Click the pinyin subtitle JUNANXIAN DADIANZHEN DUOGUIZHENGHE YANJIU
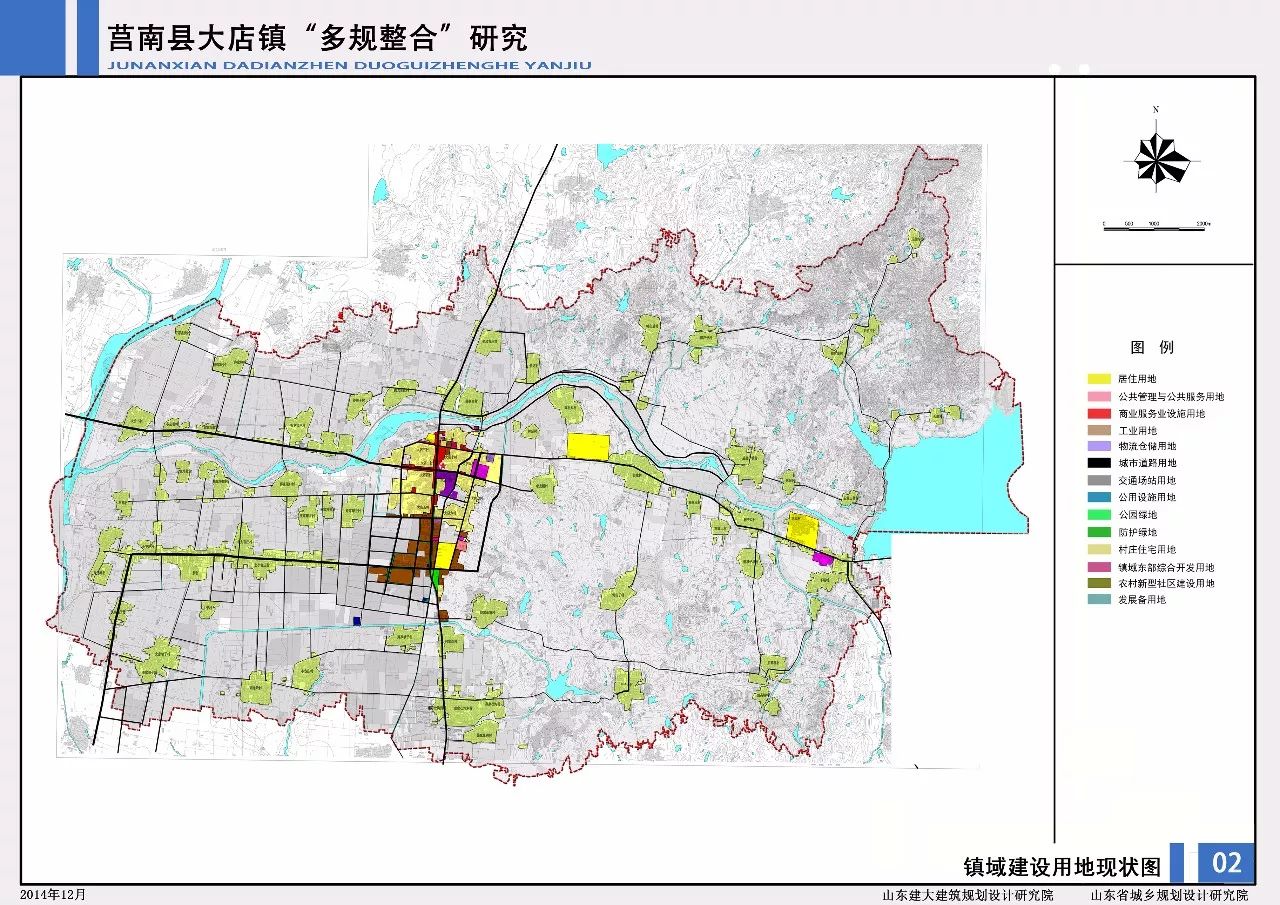The image size is (1280, 905). 349,66
